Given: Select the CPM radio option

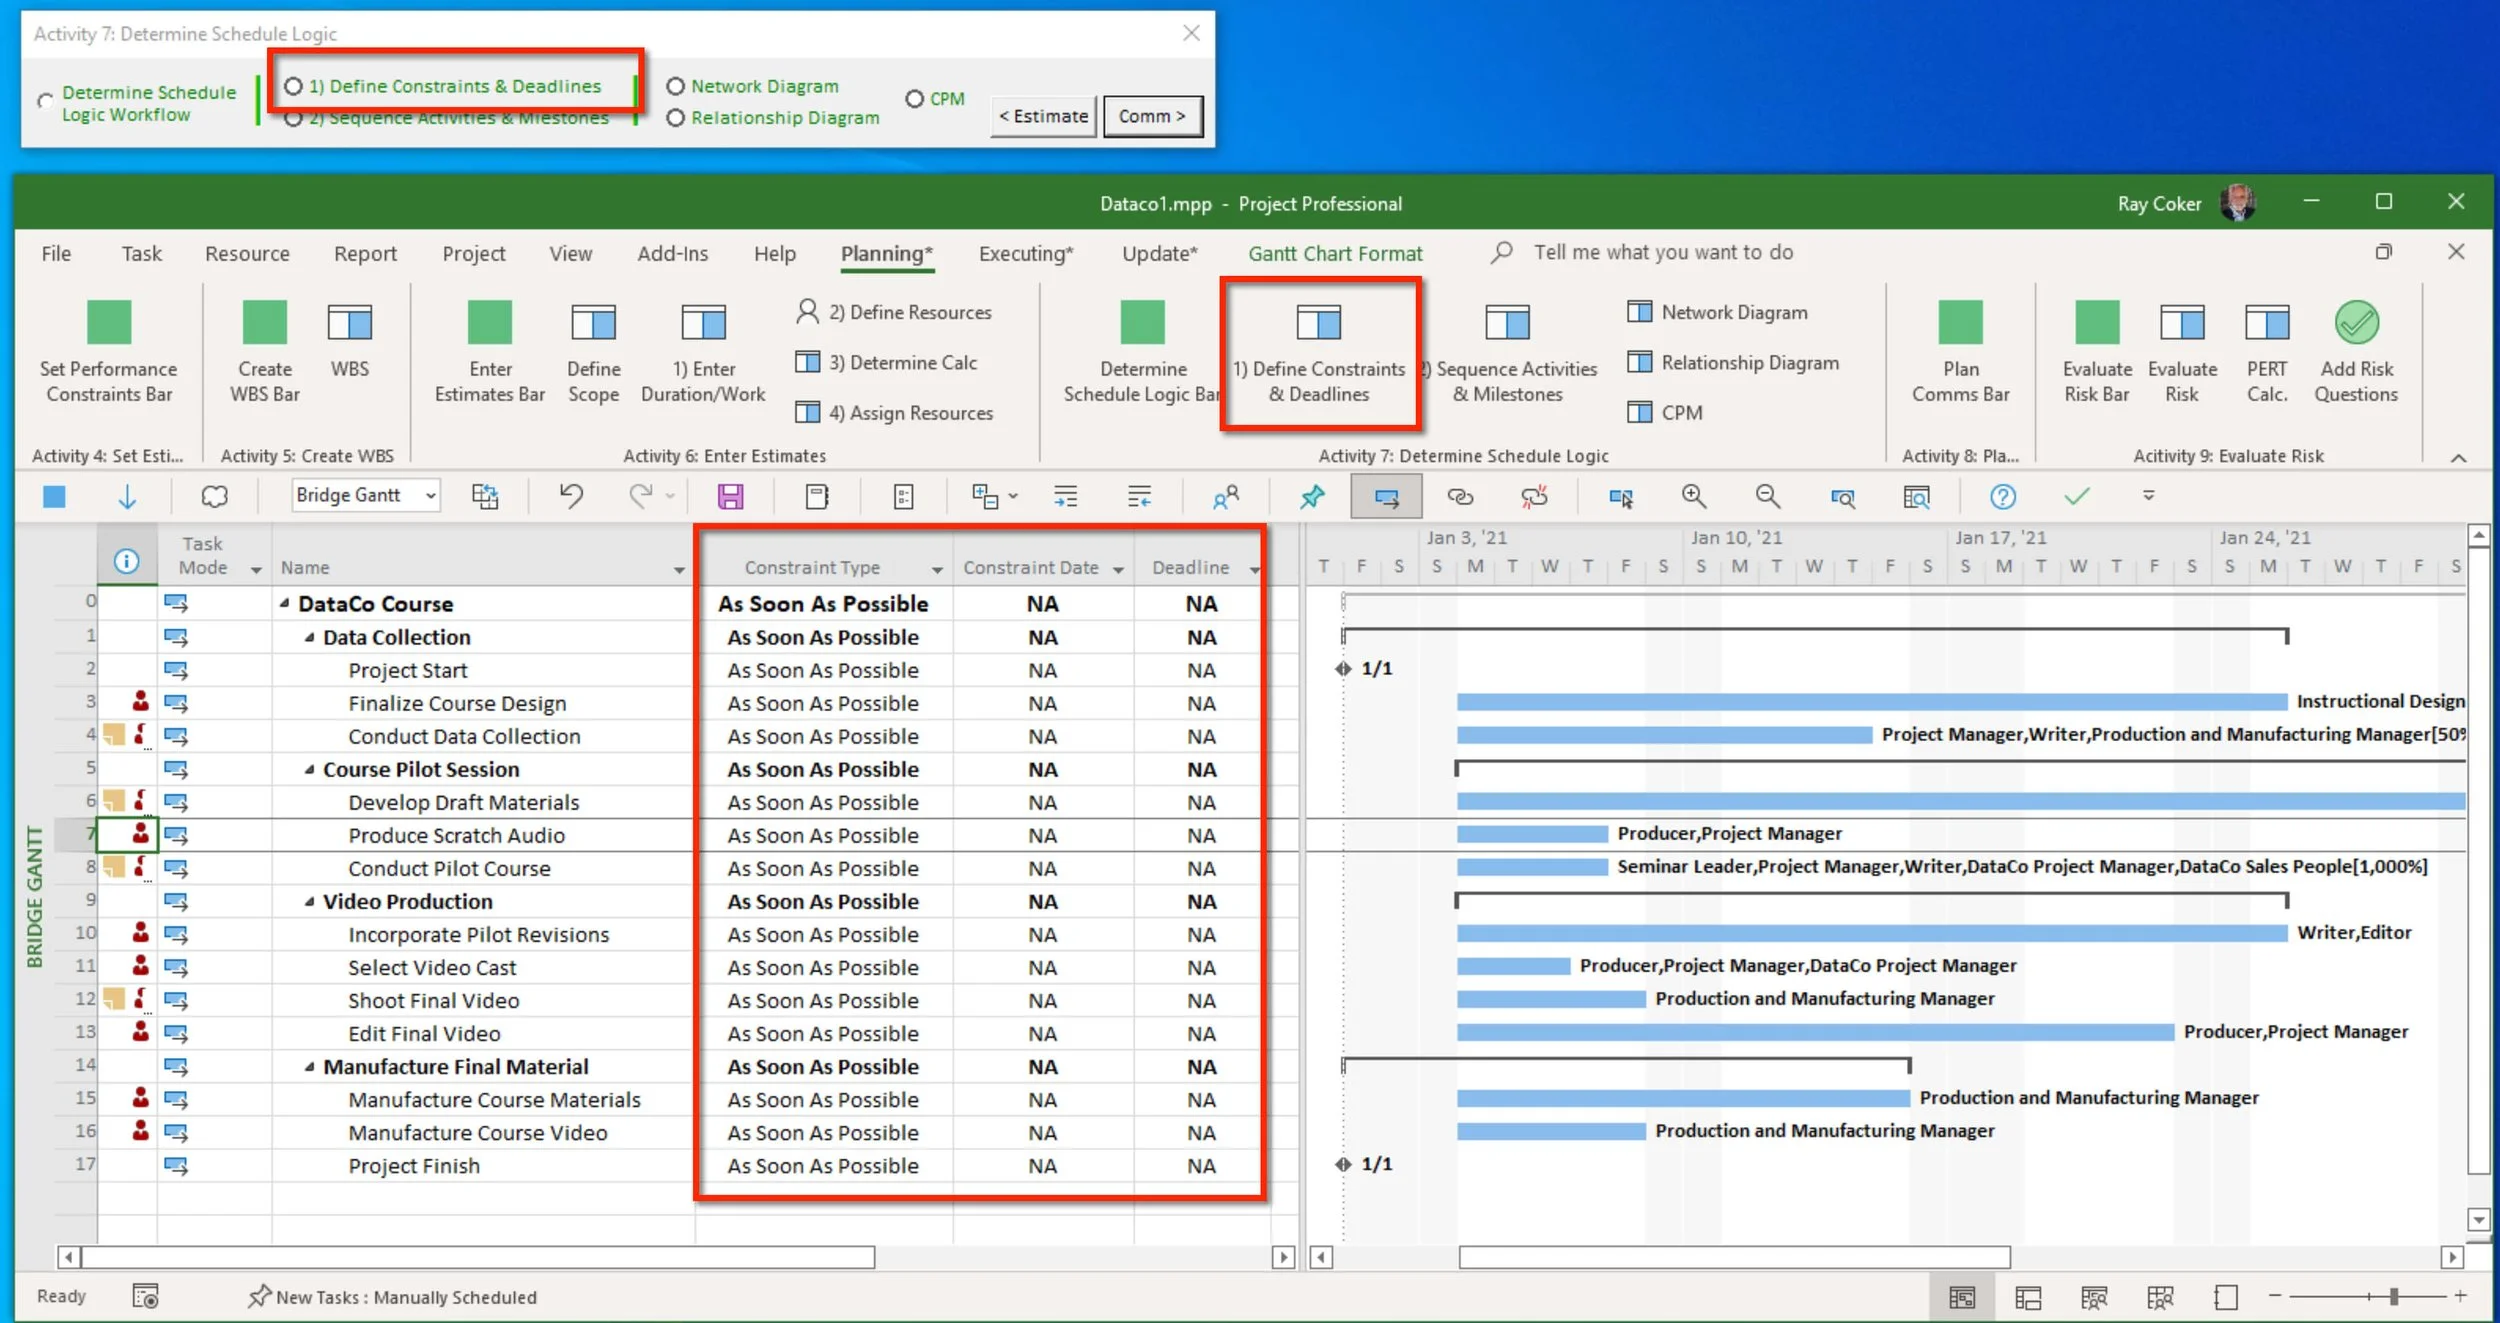Looking at the screenshot, I should click(x=914, y=99).
